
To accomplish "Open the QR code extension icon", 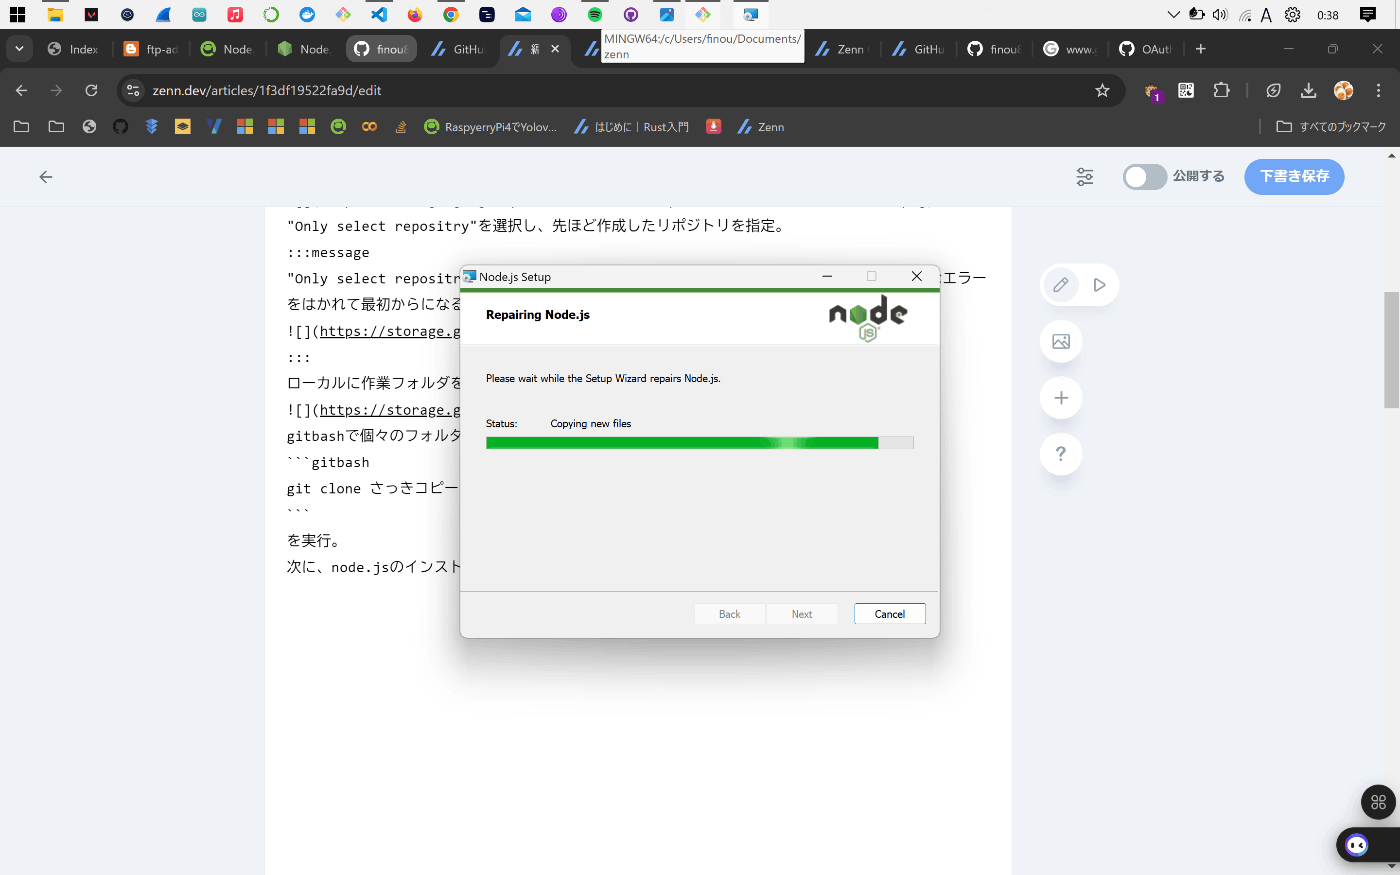I will point(1186,90).
